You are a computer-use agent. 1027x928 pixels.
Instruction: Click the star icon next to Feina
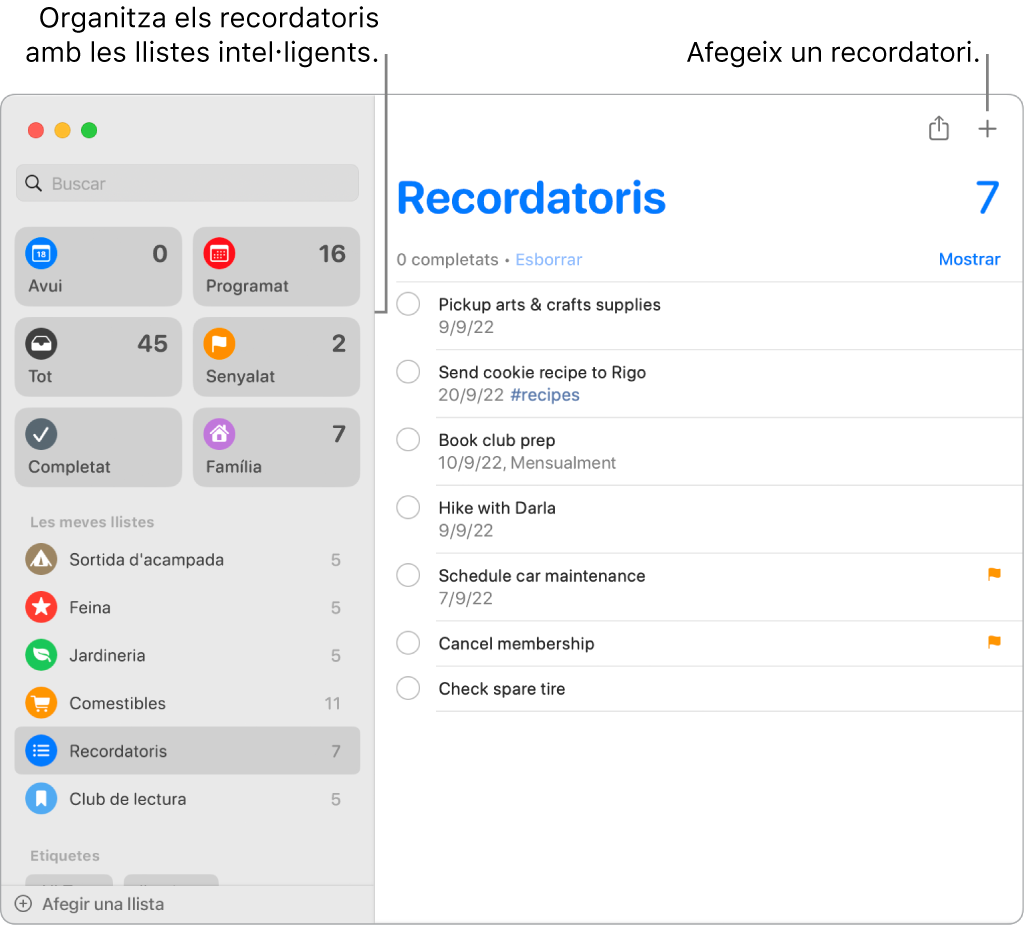pyautogui.click(x=40, y=607)
